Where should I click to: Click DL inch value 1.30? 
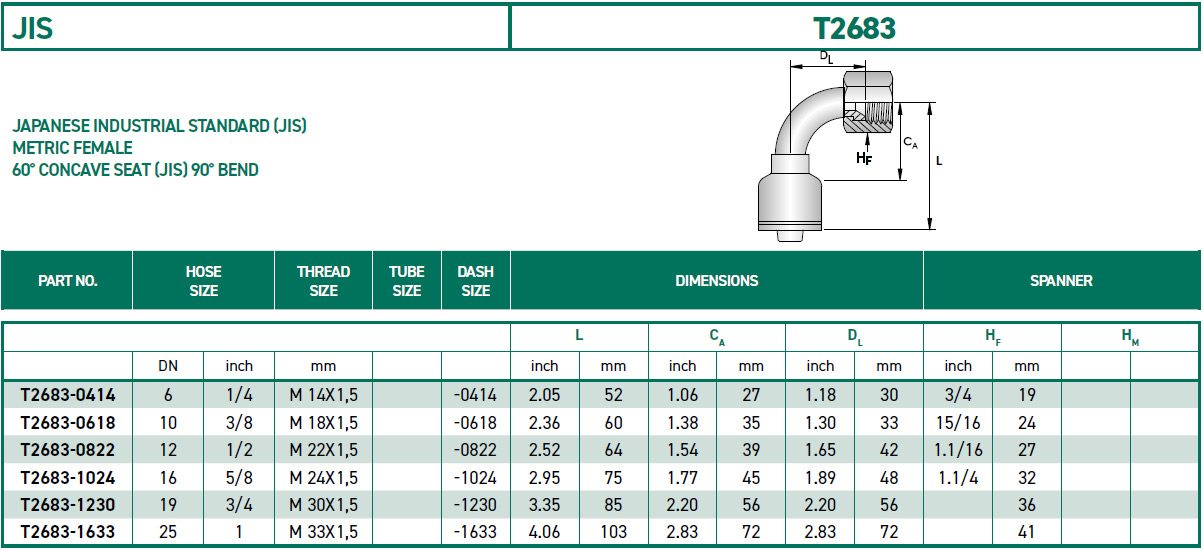point(820,422)
